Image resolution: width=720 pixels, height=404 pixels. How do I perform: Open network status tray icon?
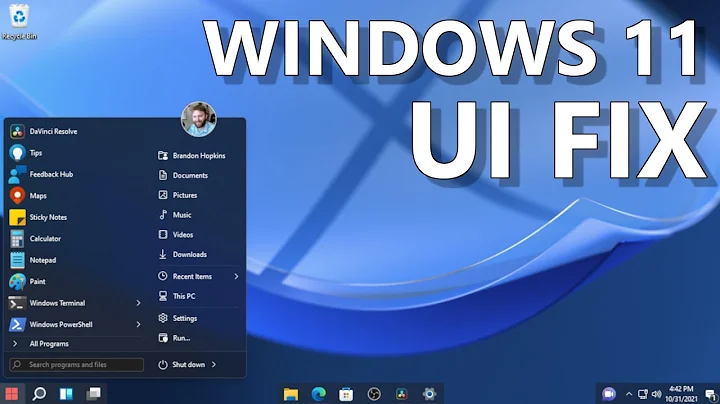[x=643, y=394]
